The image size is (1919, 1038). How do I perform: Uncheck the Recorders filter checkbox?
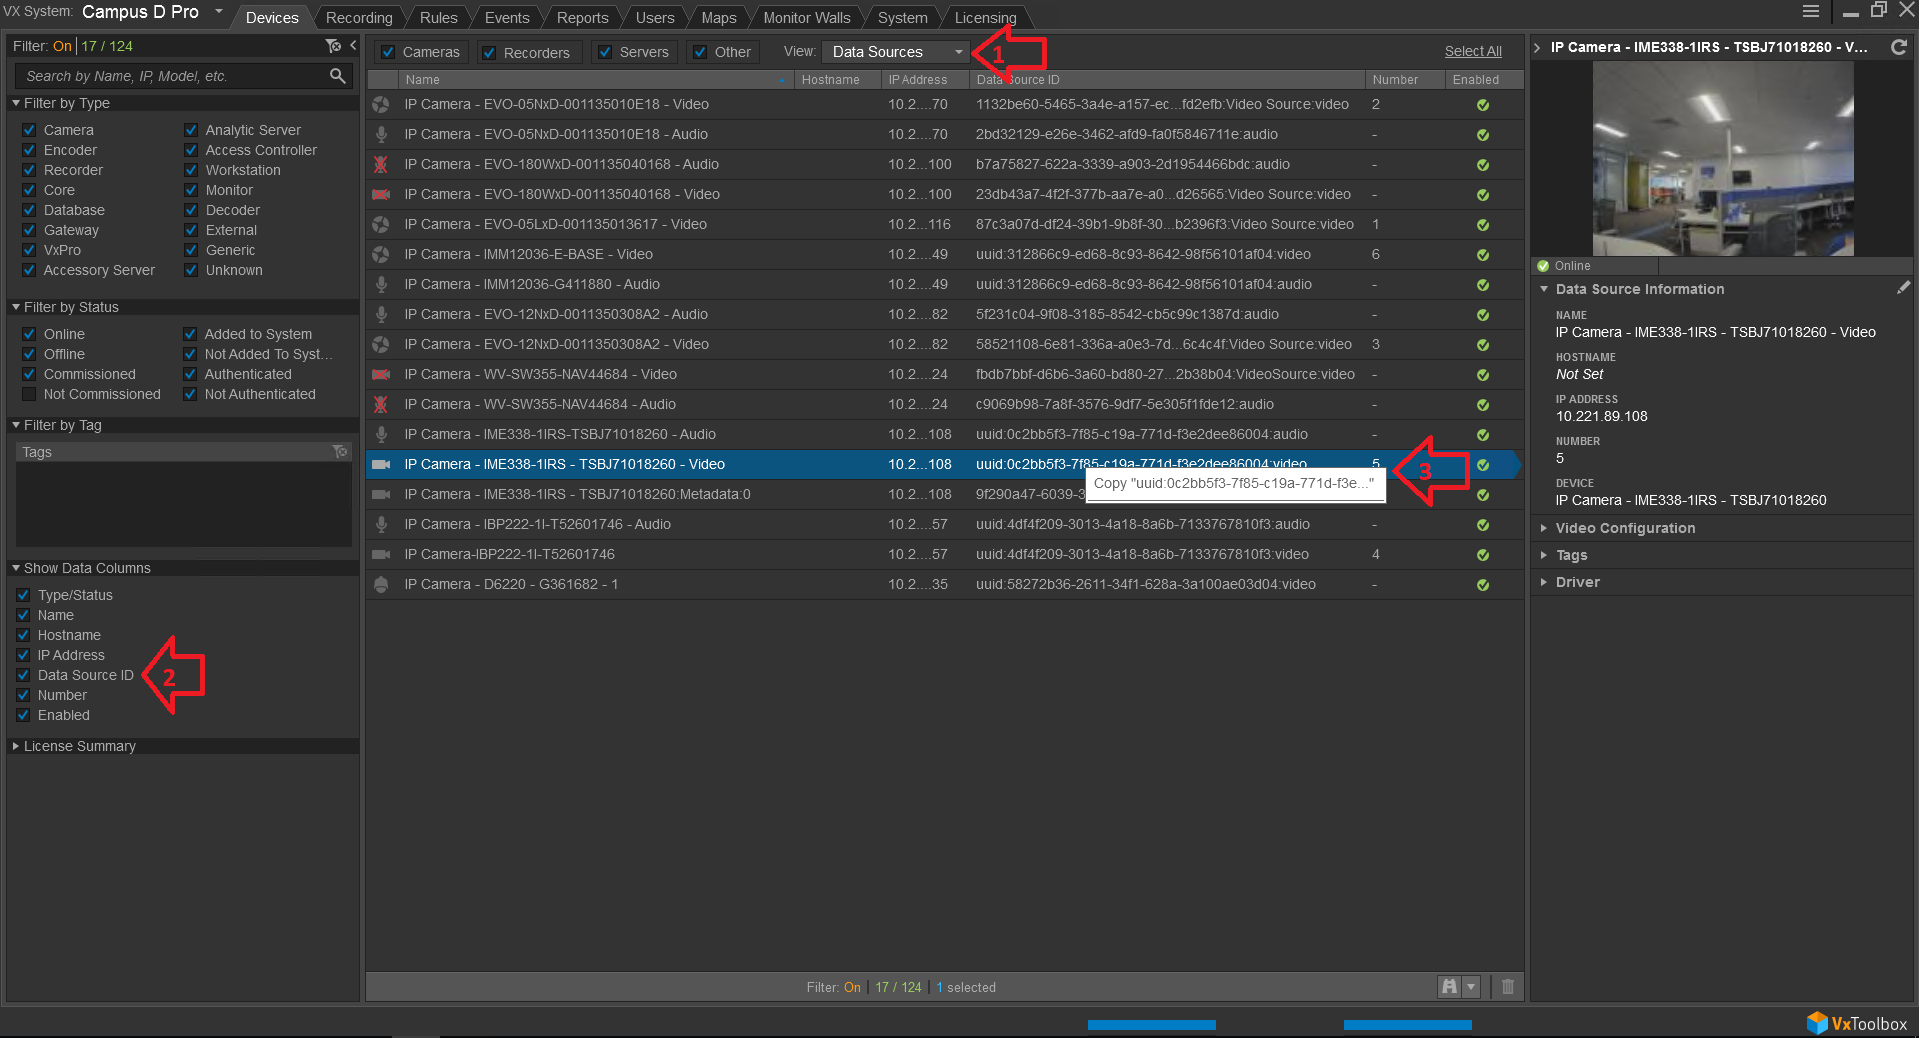487,52
